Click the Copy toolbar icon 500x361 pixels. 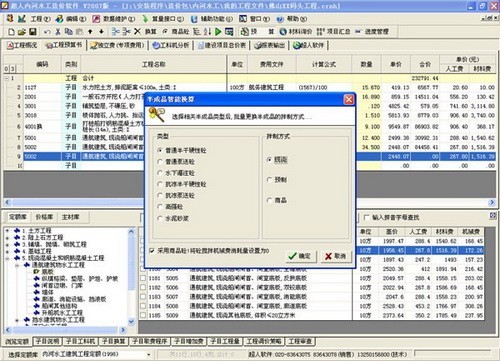[68, 32]
